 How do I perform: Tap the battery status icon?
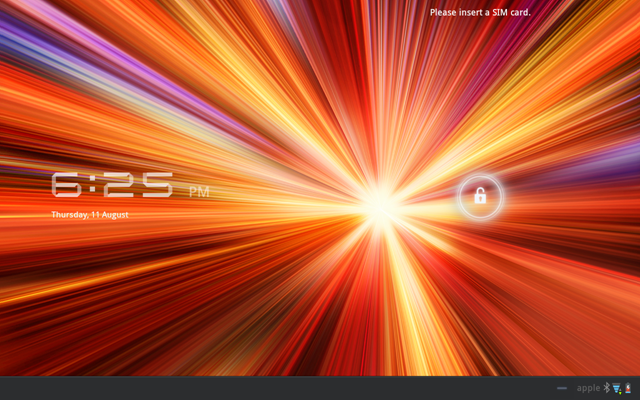click(x=628, y=388)
